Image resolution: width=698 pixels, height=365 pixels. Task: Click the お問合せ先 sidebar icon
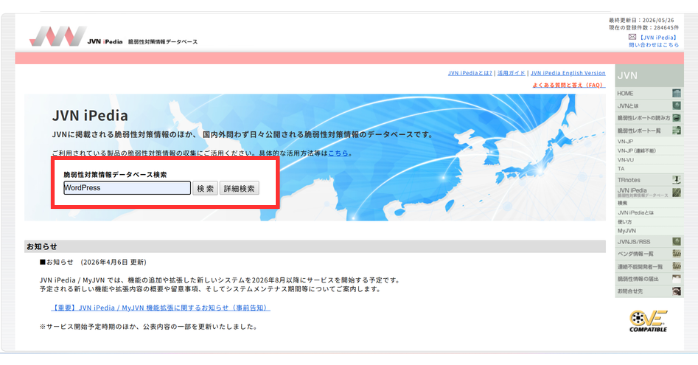[676, 291]
